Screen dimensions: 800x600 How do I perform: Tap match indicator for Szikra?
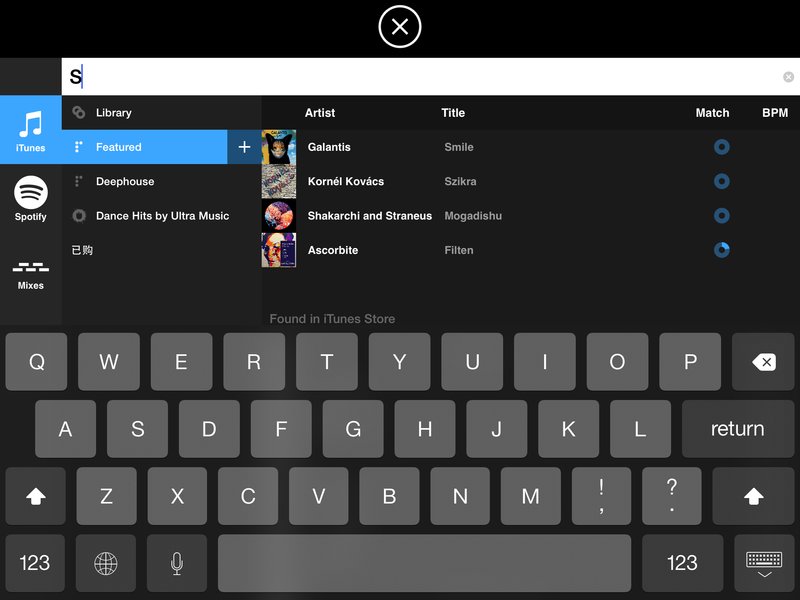pos(721,181)
